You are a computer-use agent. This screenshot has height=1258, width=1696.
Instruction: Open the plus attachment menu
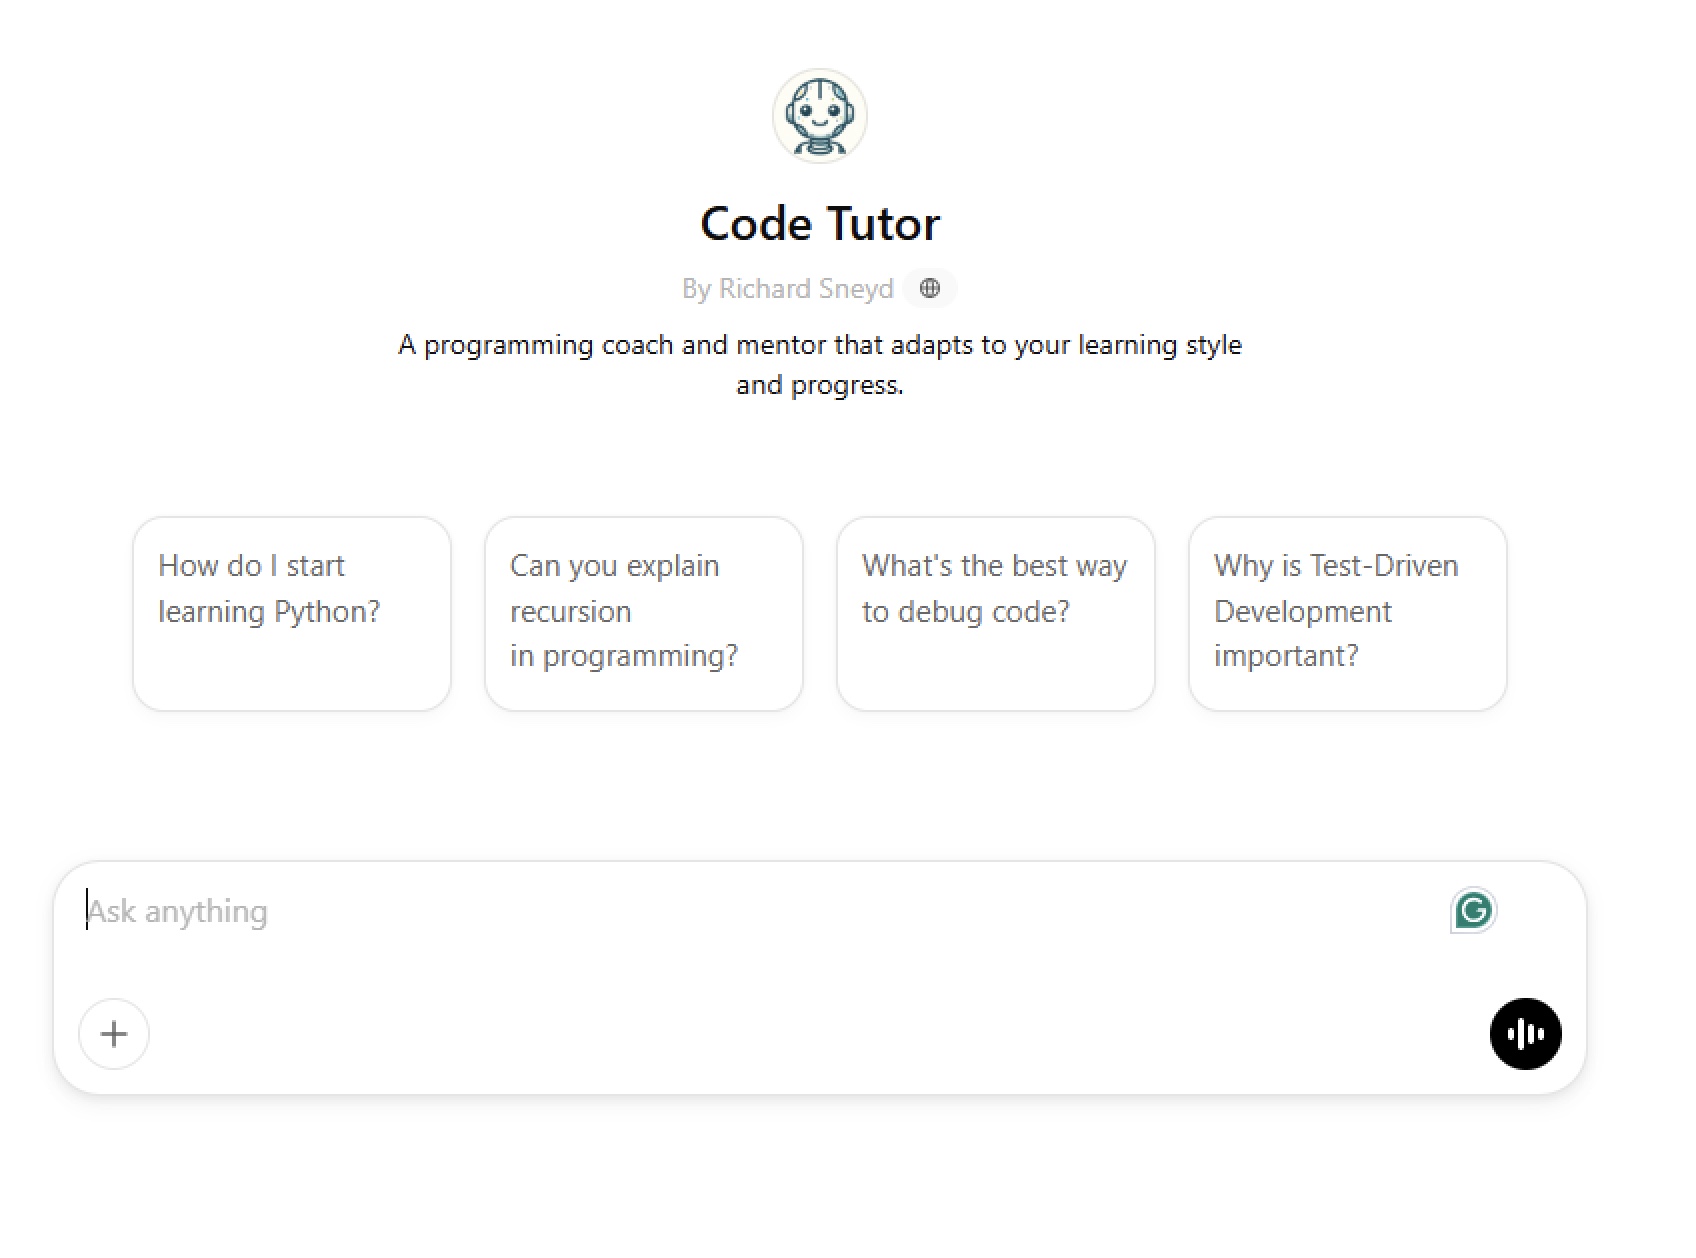click(114, 1033)
